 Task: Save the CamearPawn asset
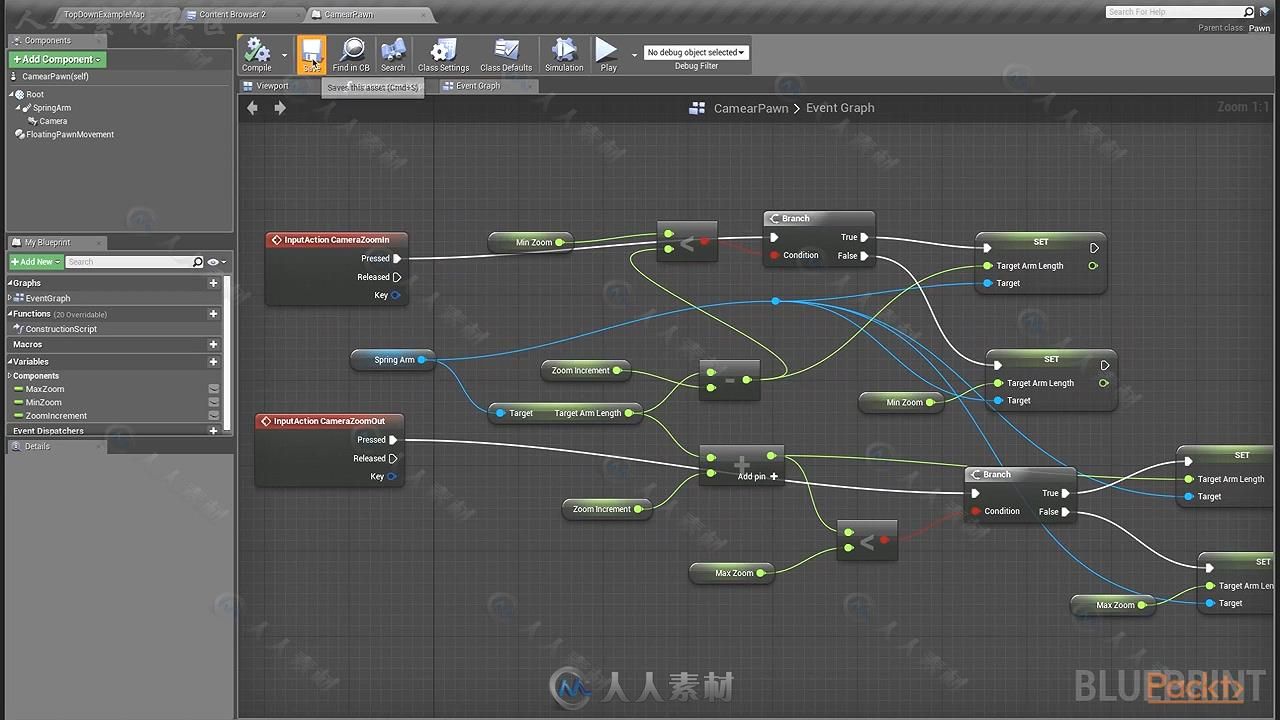[x=312, y=55]
